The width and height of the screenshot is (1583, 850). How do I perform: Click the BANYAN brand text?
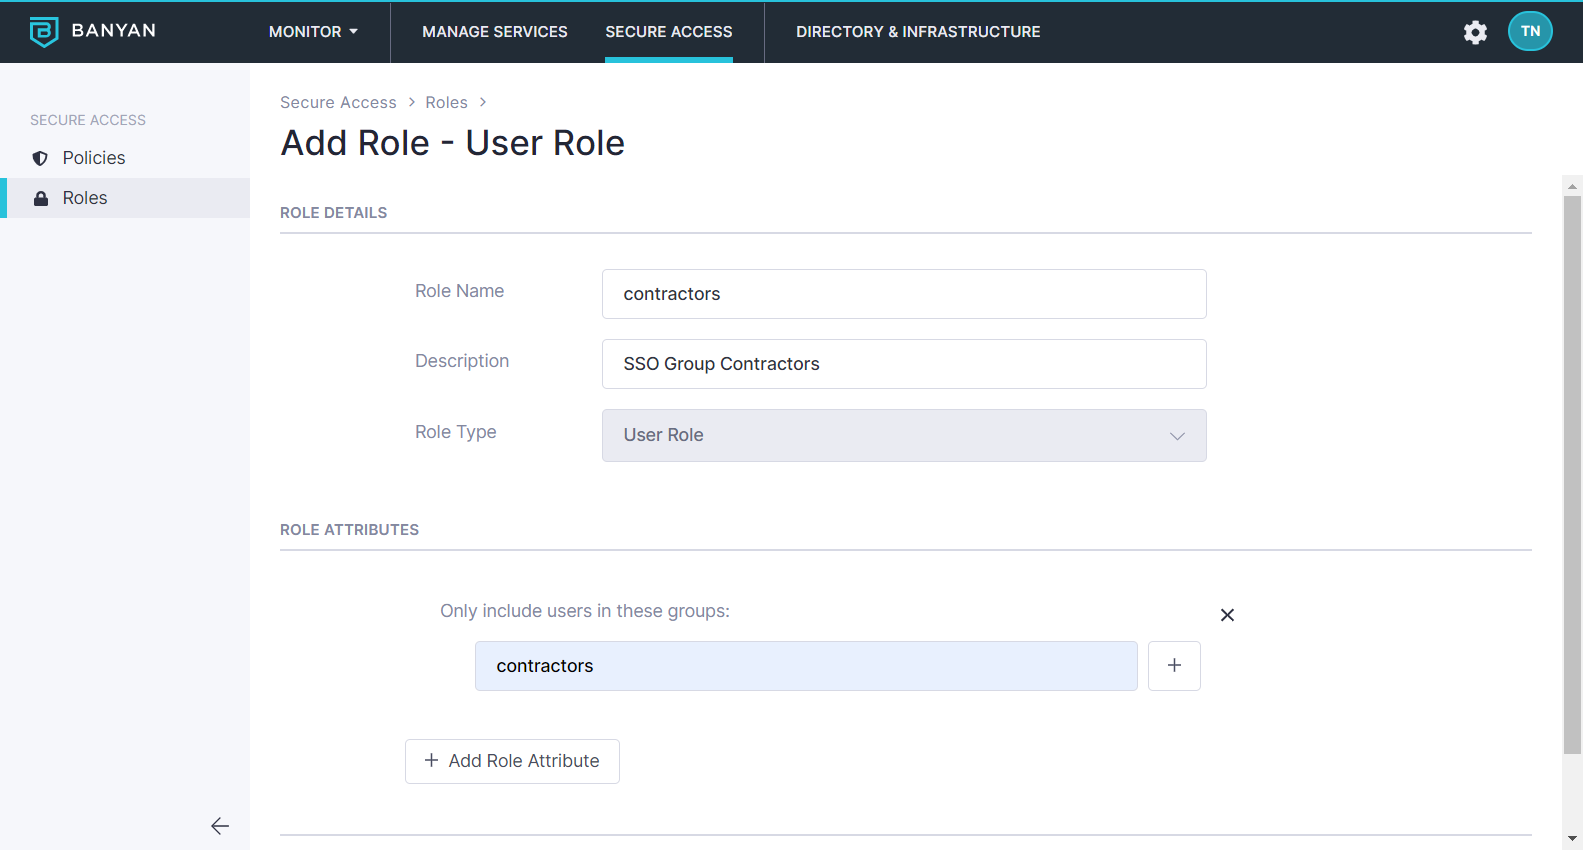[114, 31]
